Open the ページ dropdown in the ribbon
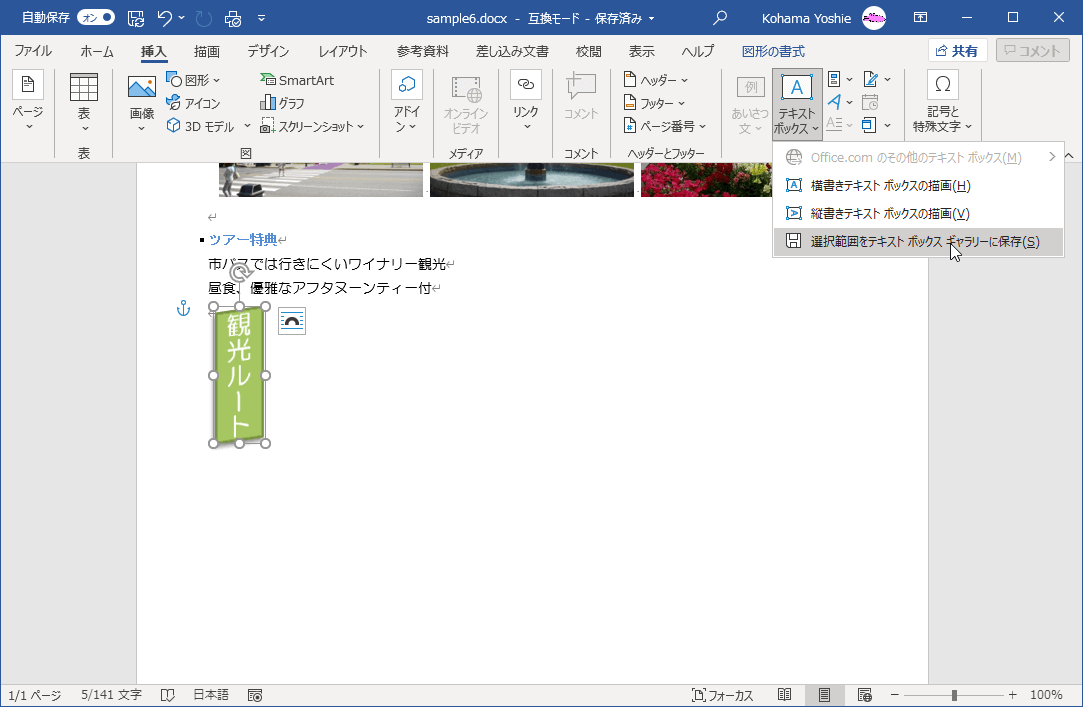Screen dimensions: 1083x707 [x=28, y=101]
